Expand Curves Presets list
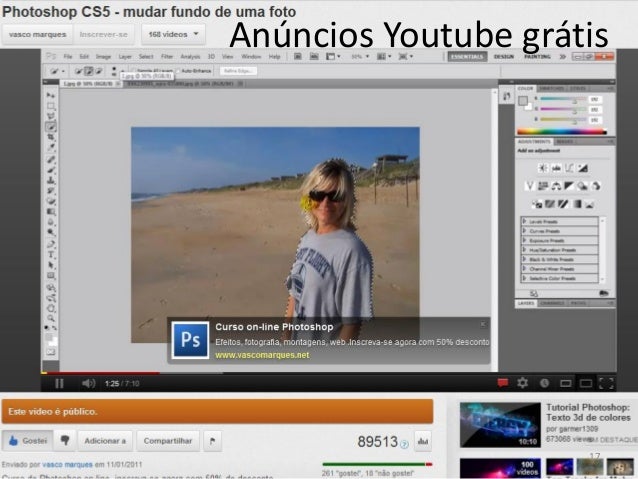The height and width of the screenshot is (479, 638). [524, 231]
